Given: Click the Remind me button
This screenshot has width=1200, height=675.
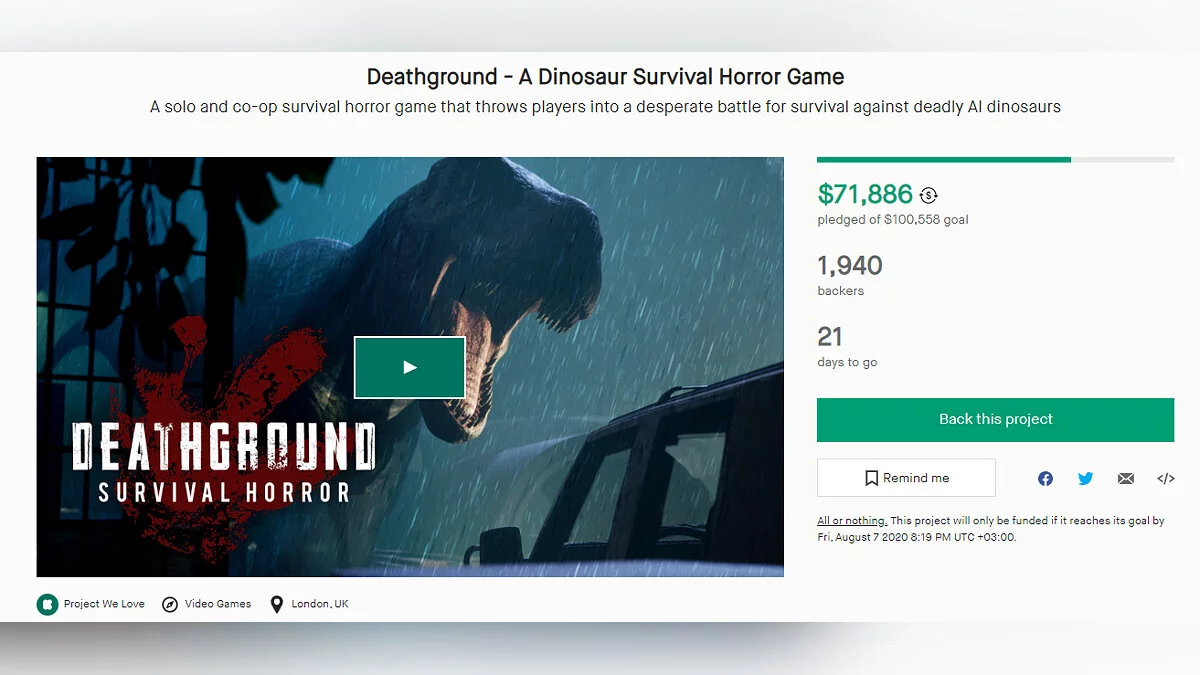Looking at the screenshot, I should [x=906, y=478].
